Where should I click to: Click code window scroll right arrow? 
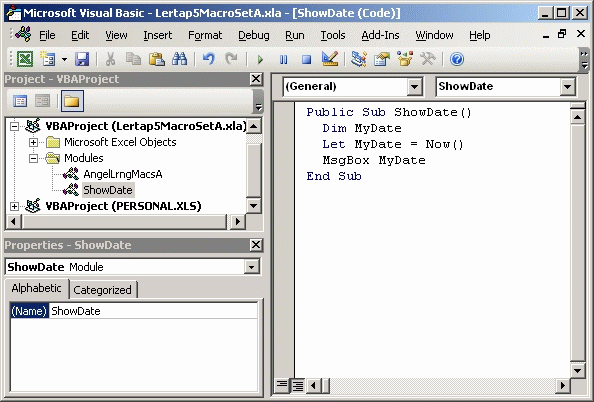pos(563,386)
